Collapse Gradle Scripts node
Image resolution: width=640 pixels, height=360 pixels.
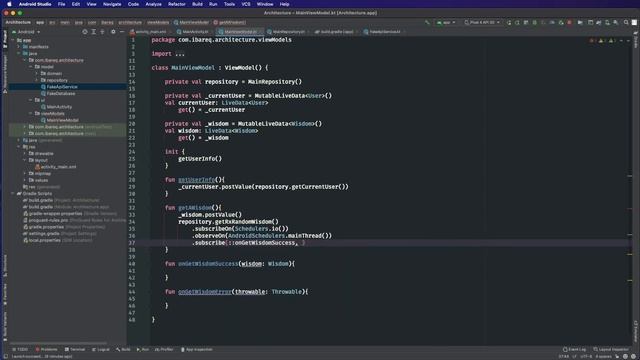[x=13, y=193]
